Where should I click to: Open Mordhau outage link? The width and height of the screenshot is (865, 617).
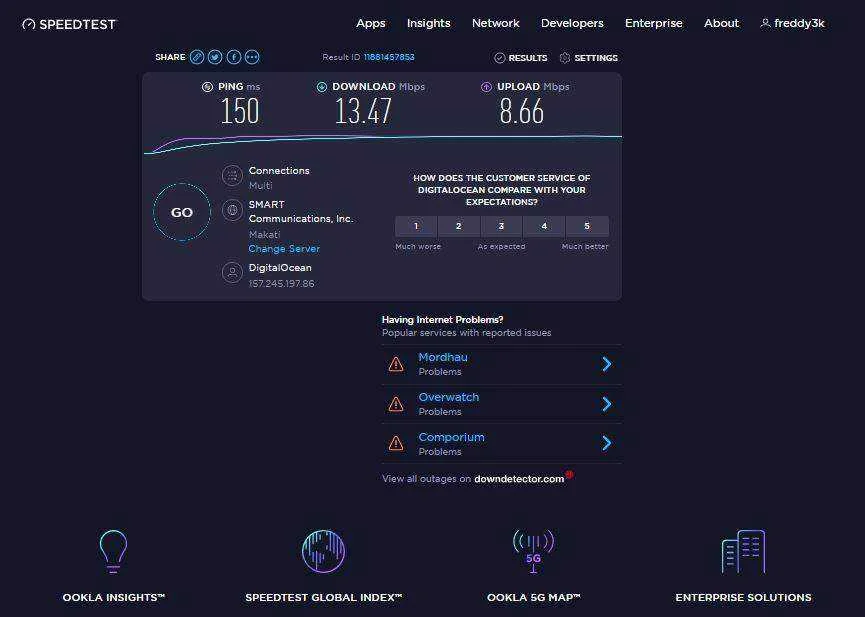[x=443, y=357]
